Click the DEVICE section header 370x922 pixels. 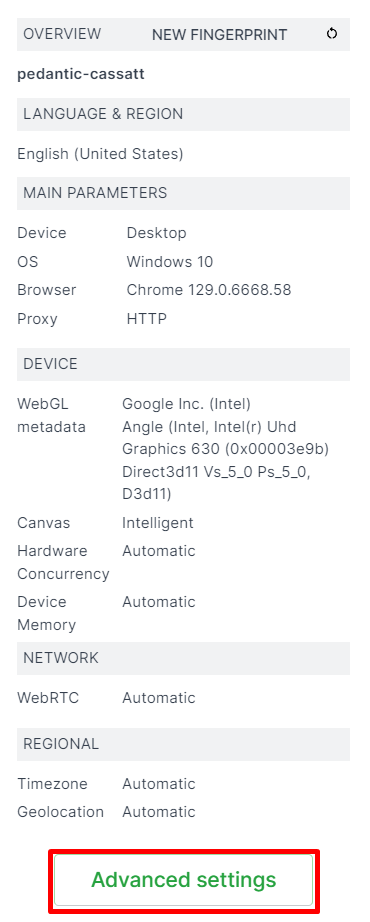coord(184,364)
